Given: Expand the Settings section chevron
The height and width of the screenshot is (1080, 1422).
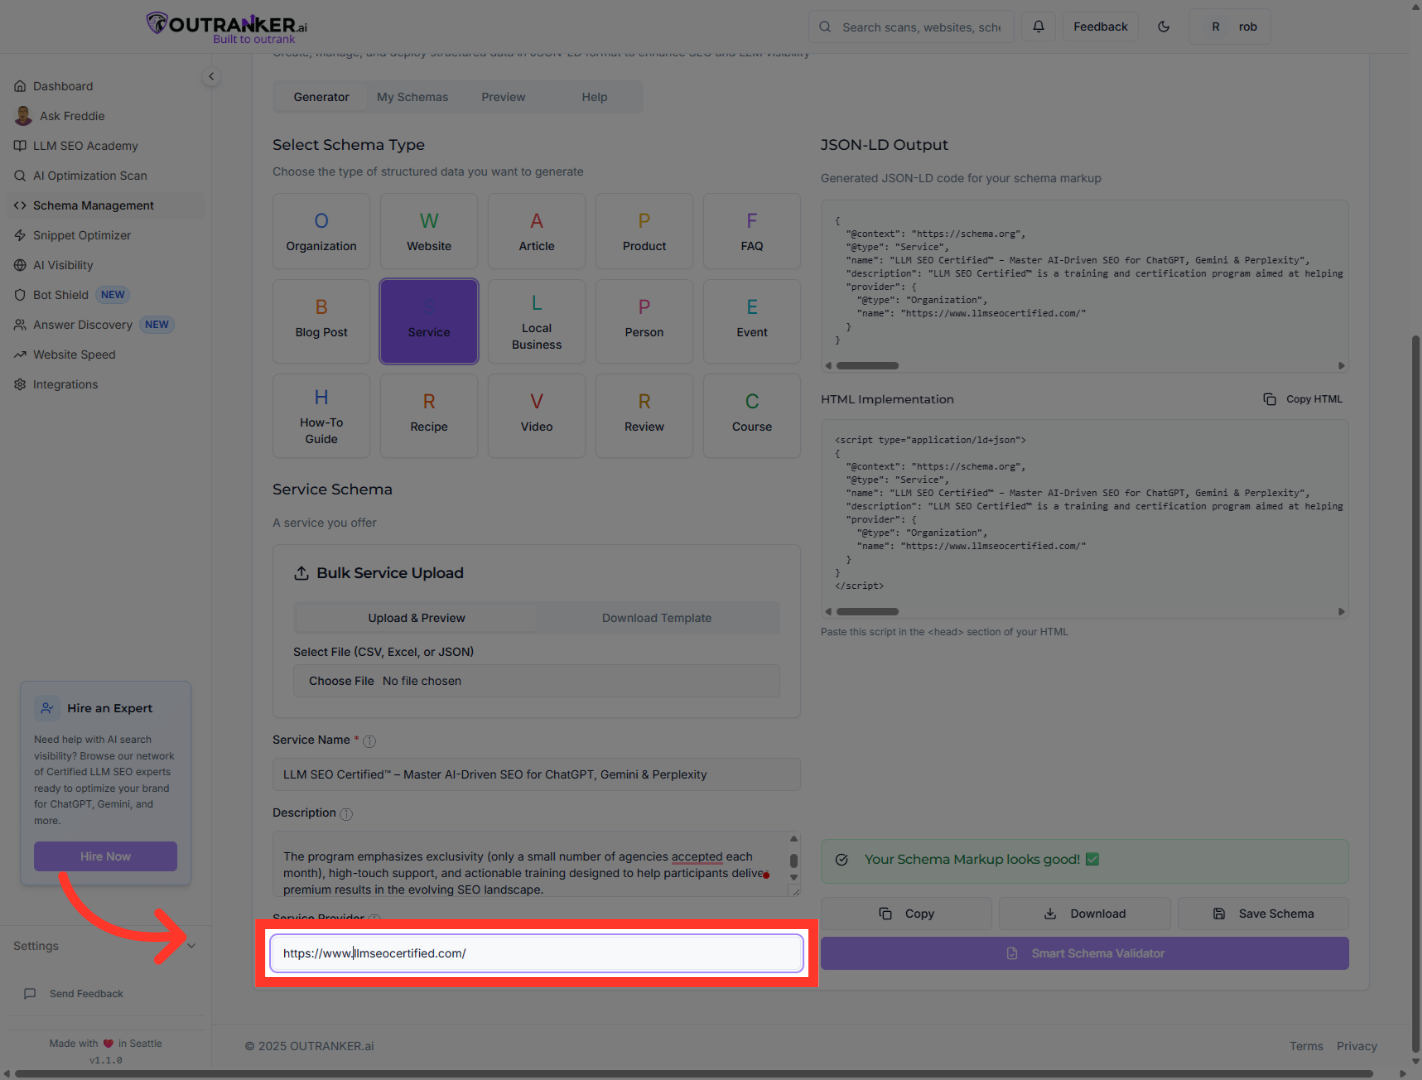Looking at the screenshot, I should (191, 946).
